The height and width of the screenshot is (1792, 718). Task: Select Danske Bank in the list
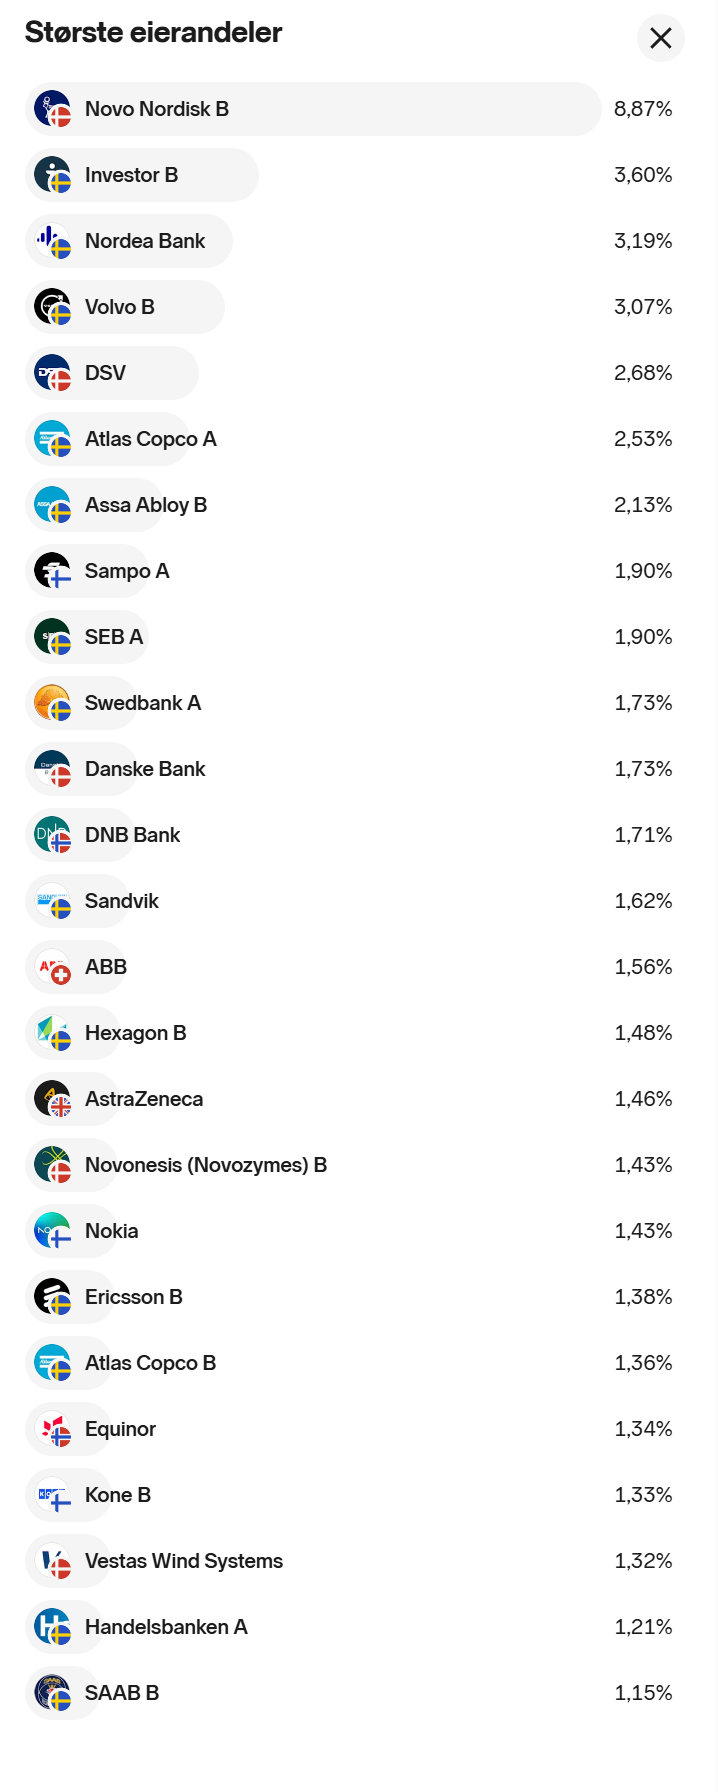tap(145, 769)
